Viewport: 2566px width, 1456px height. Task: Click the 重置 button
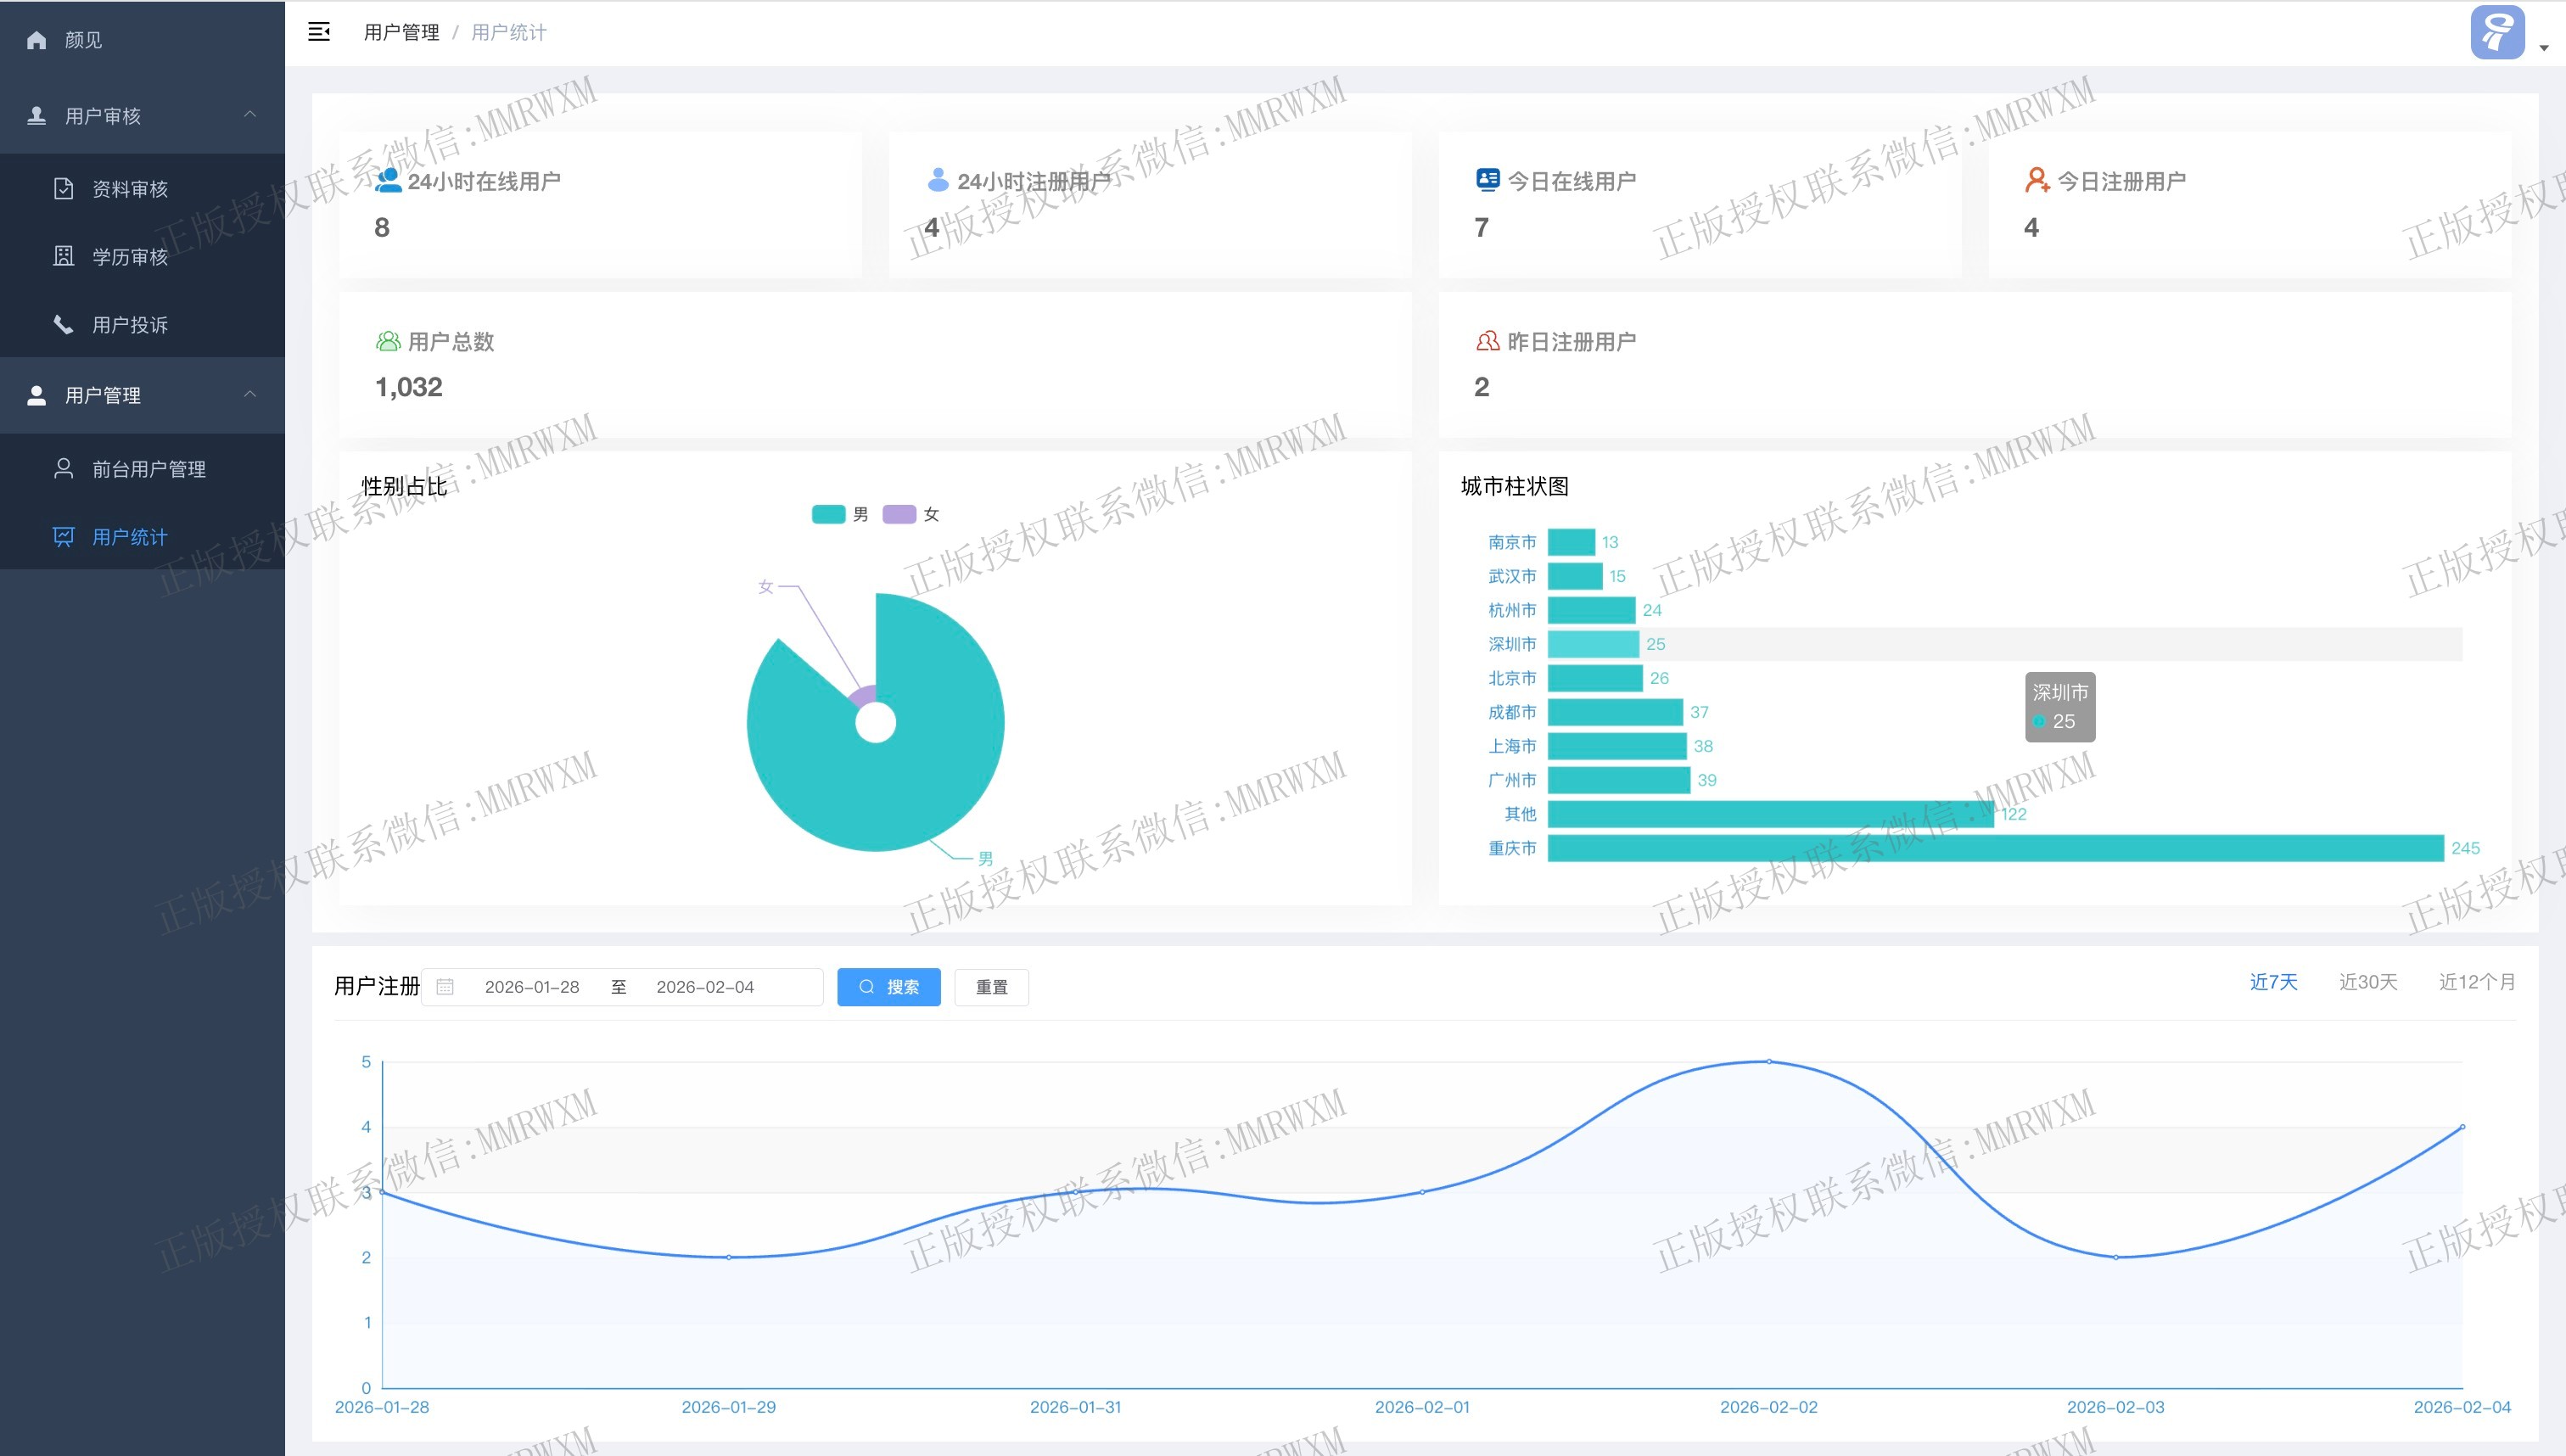[x=991, y=987]
